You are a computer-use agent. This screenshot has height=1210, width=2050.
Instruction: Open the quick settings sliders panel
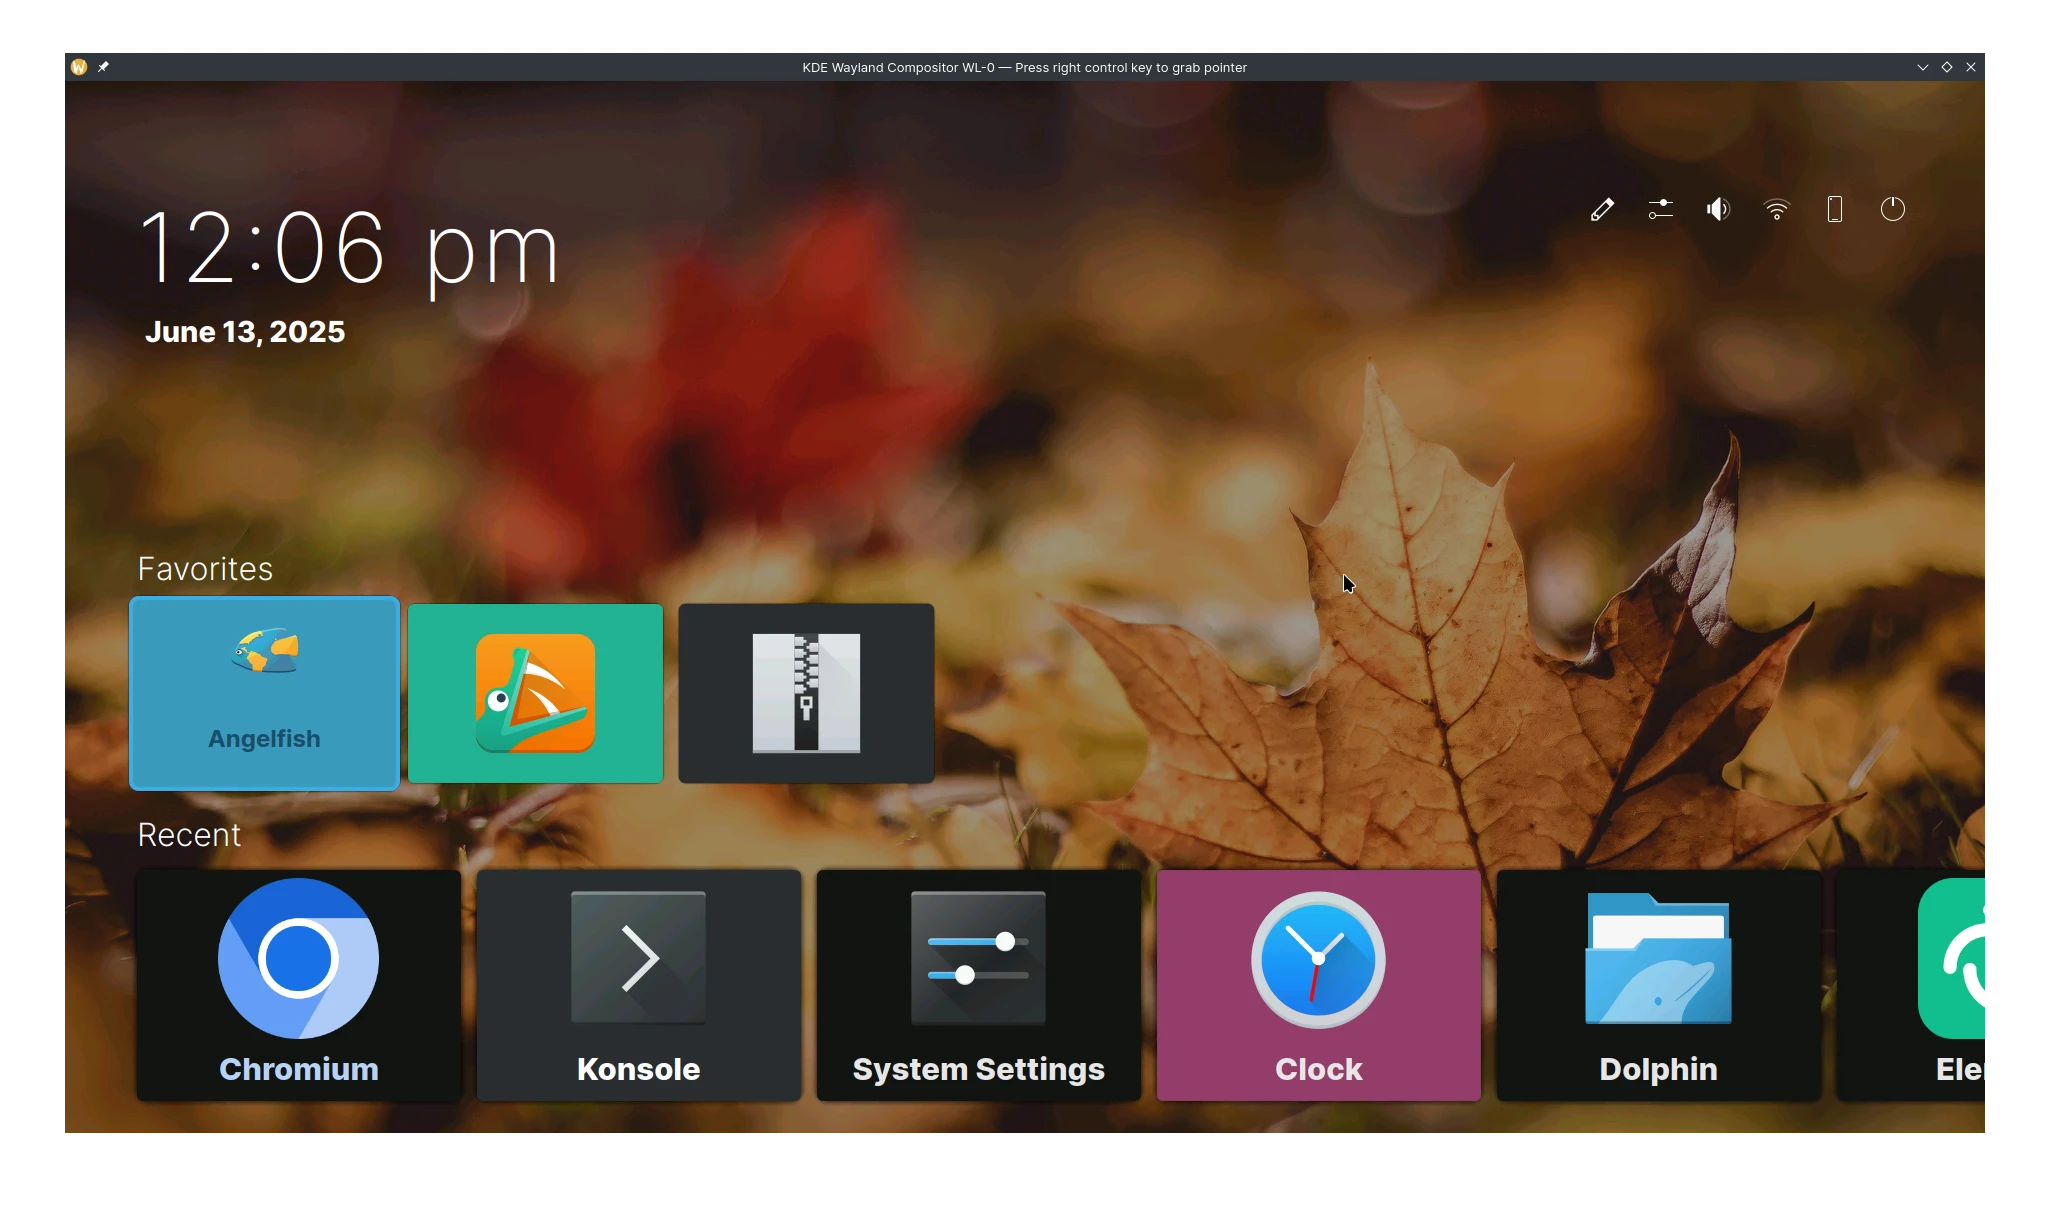tap(1659, 209)
